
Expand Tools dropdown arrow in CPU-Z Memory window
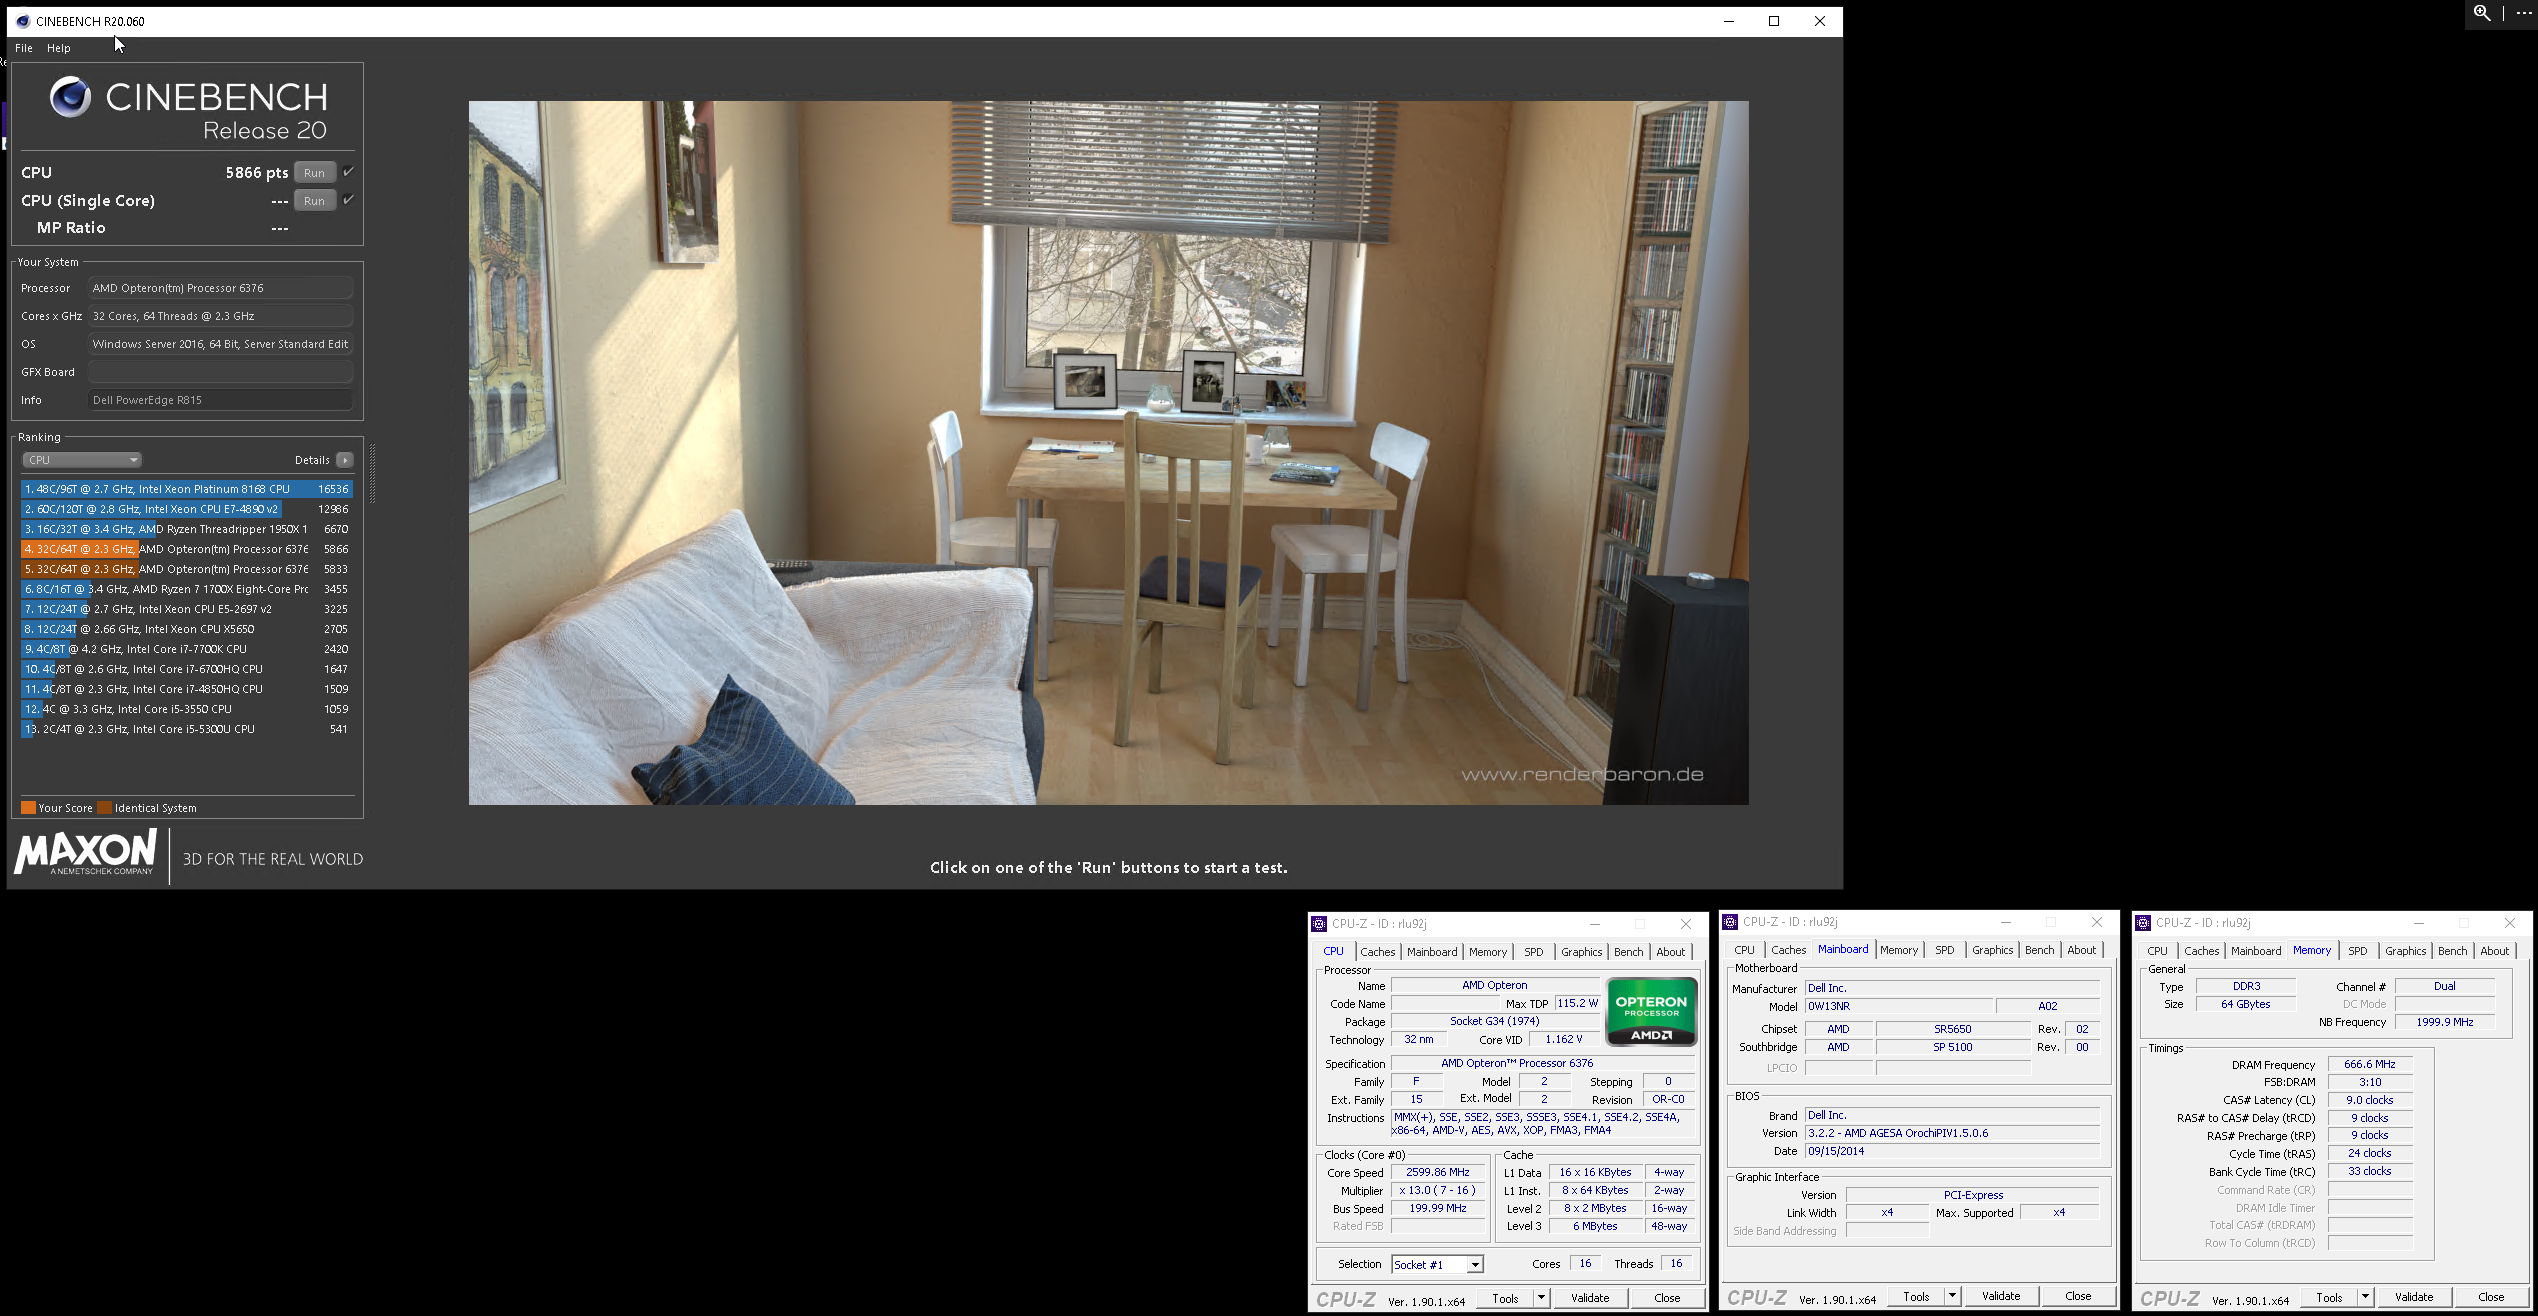tap(2365, 1297)
